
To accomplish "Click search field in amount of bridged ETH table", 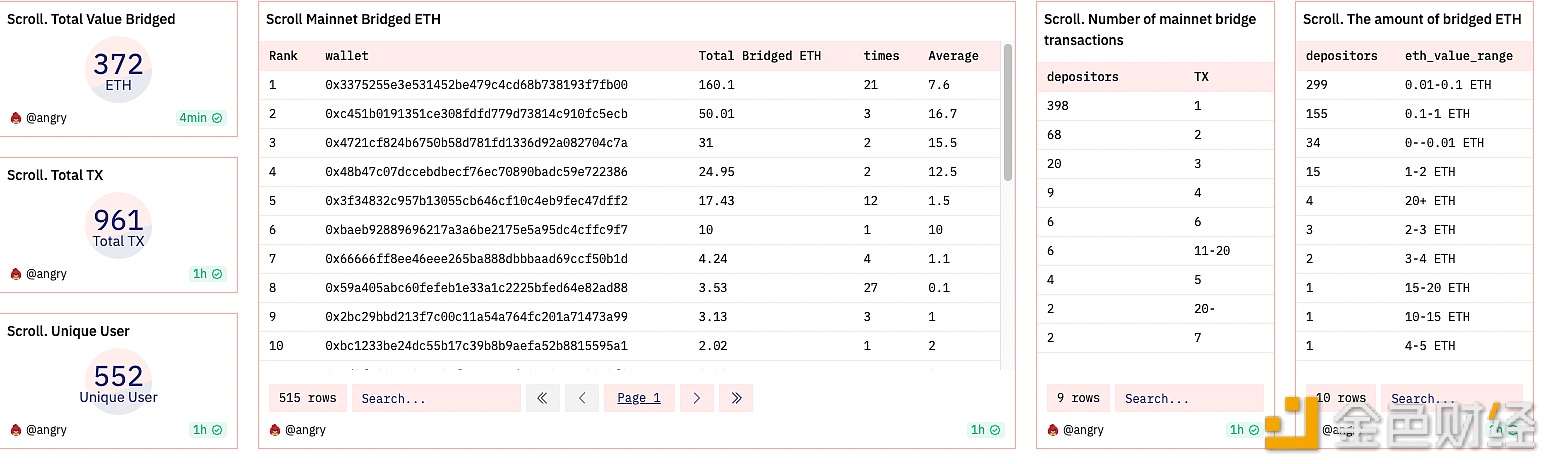I will coord(1452,398).
